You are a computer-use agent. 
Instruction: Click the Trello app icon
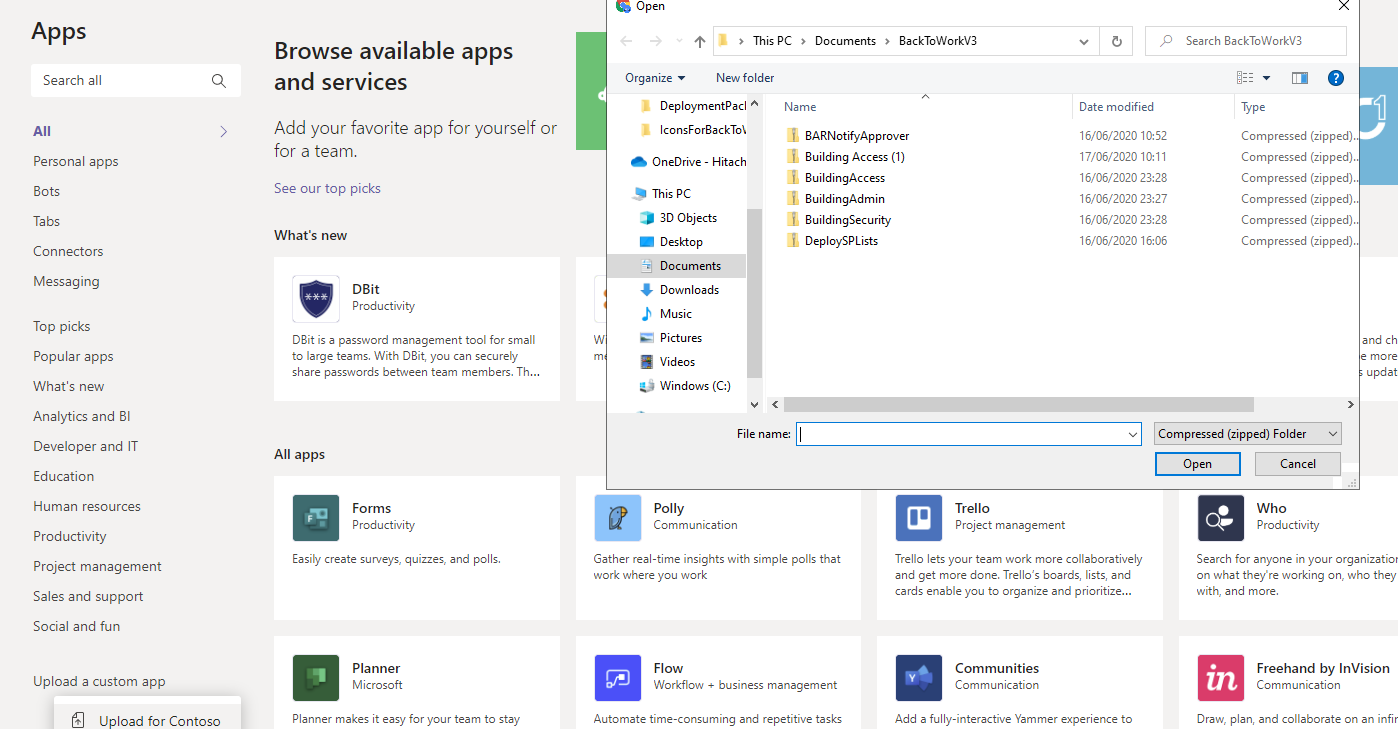tap(919, 518)
